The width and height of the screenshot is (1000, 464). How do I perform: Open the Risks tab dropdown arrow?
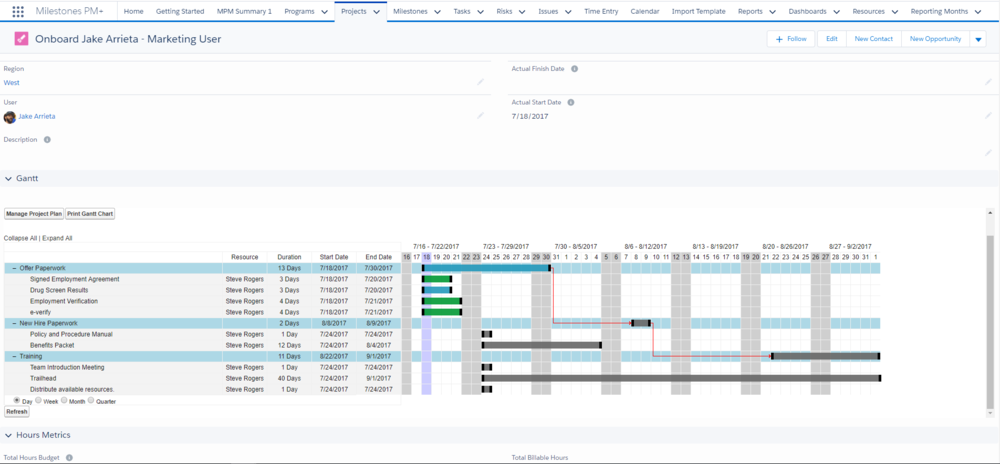pyautogui.click(x=522, y=11)
